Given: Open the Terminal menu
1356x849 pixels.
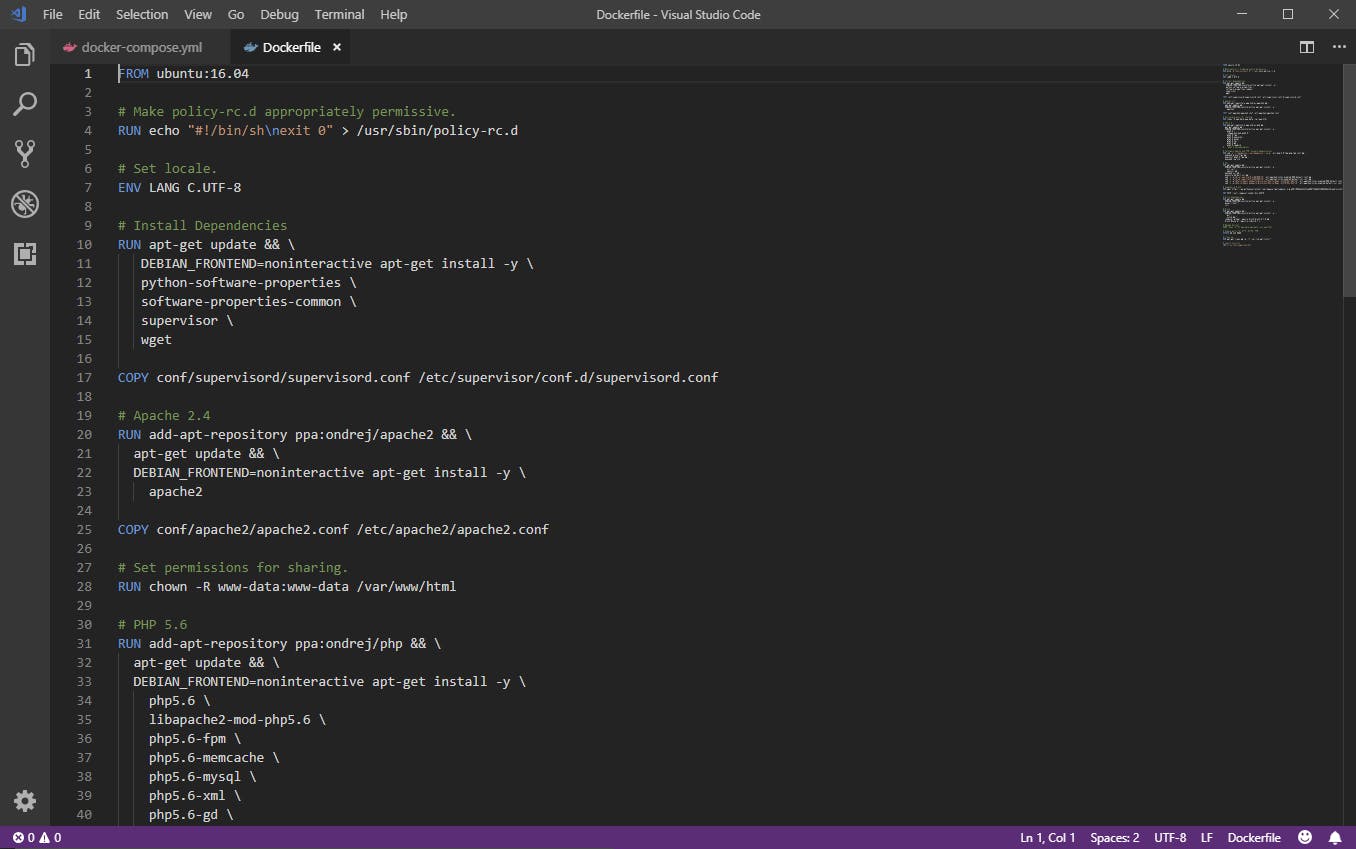Looking at the screenshot, I should tap(339, 14).
